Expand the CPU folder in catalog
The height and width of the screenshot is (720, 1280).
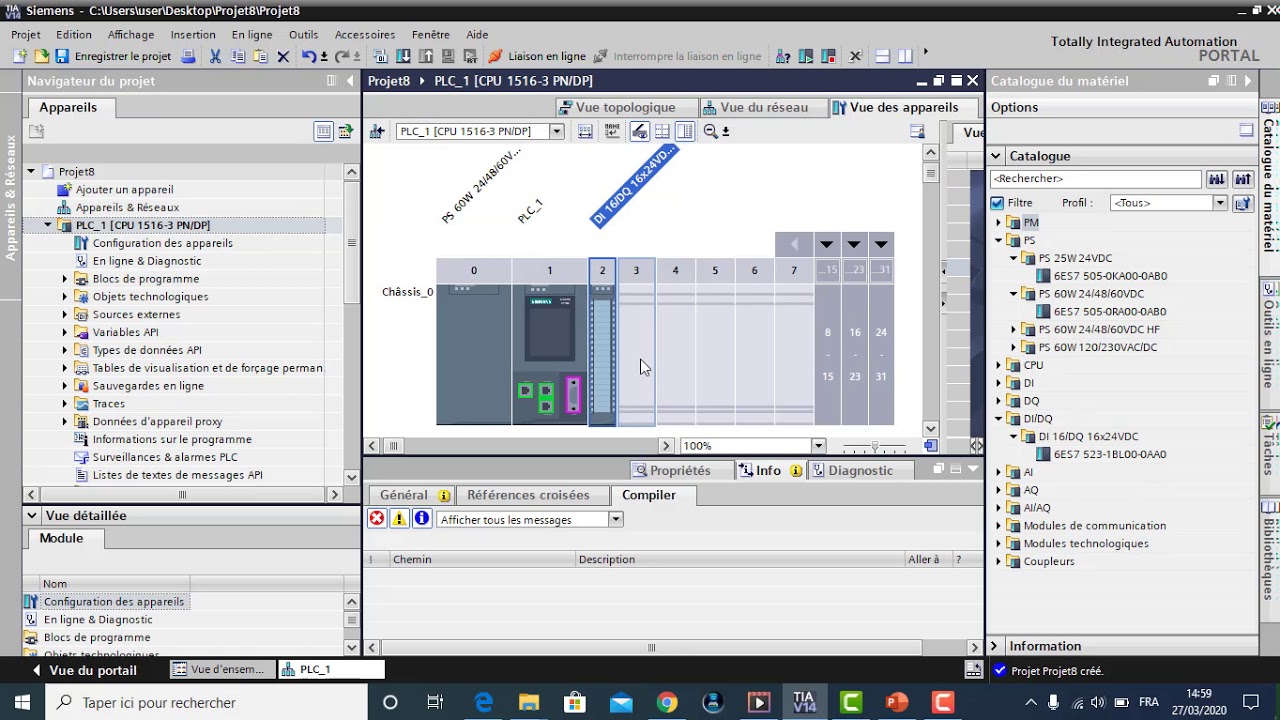pyautogui.click(x=998, y=365)
